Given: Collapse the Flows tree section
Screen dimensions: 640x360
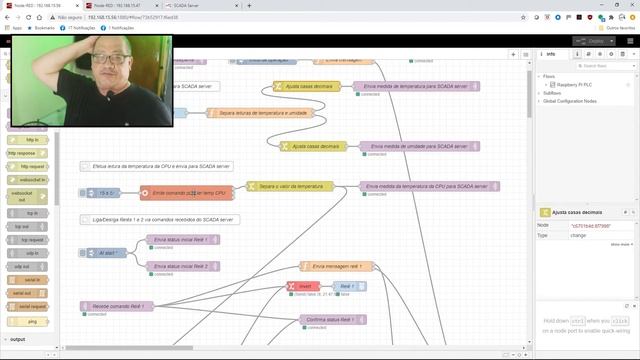Looking at the screenshot, I should (x=539, y=76).
